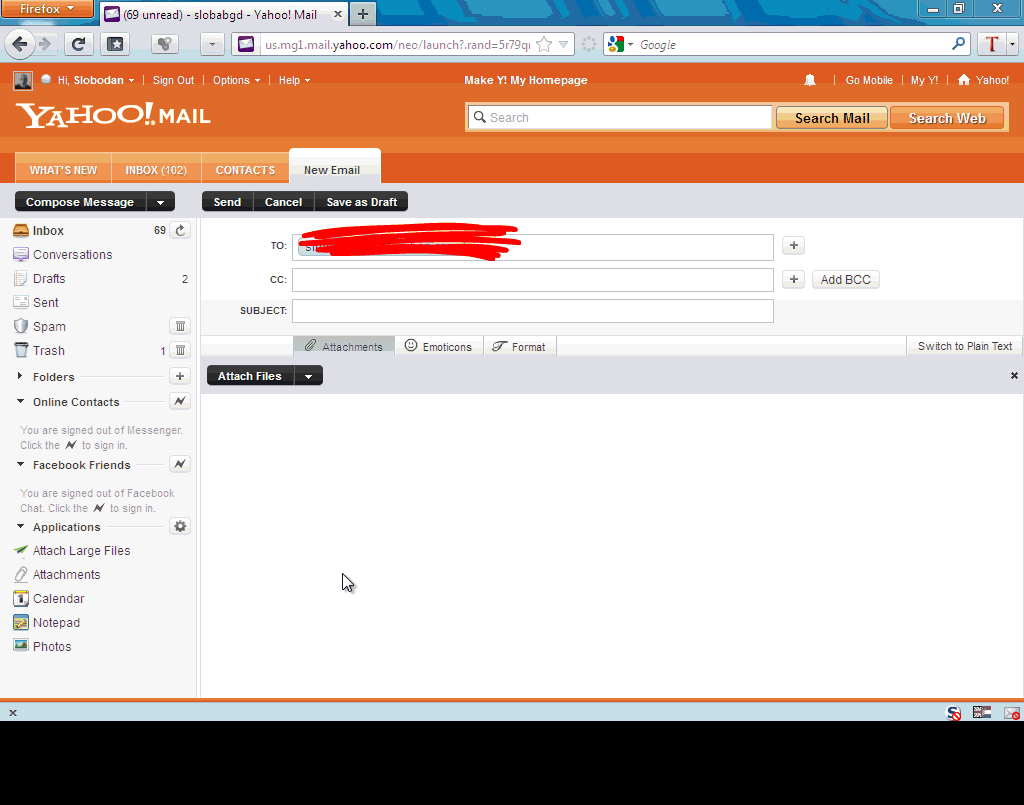
Task: Click the Send button
Action: pos(227,202)
